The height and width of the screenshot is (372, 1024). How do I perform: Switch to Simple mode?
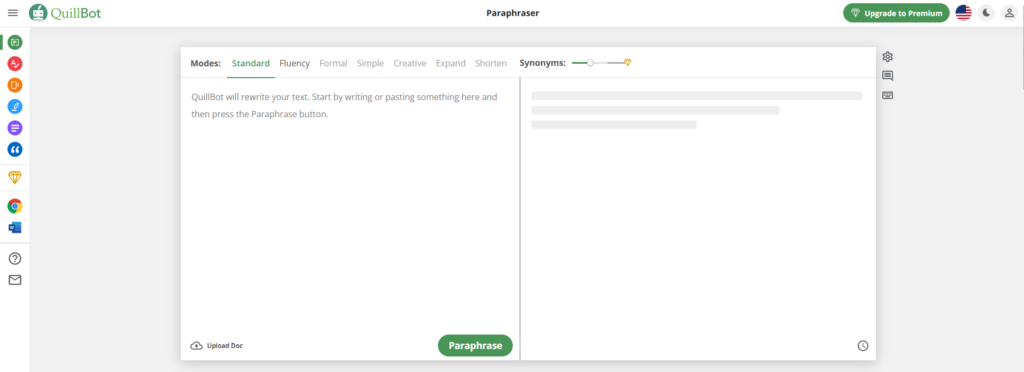click(370, 63)
